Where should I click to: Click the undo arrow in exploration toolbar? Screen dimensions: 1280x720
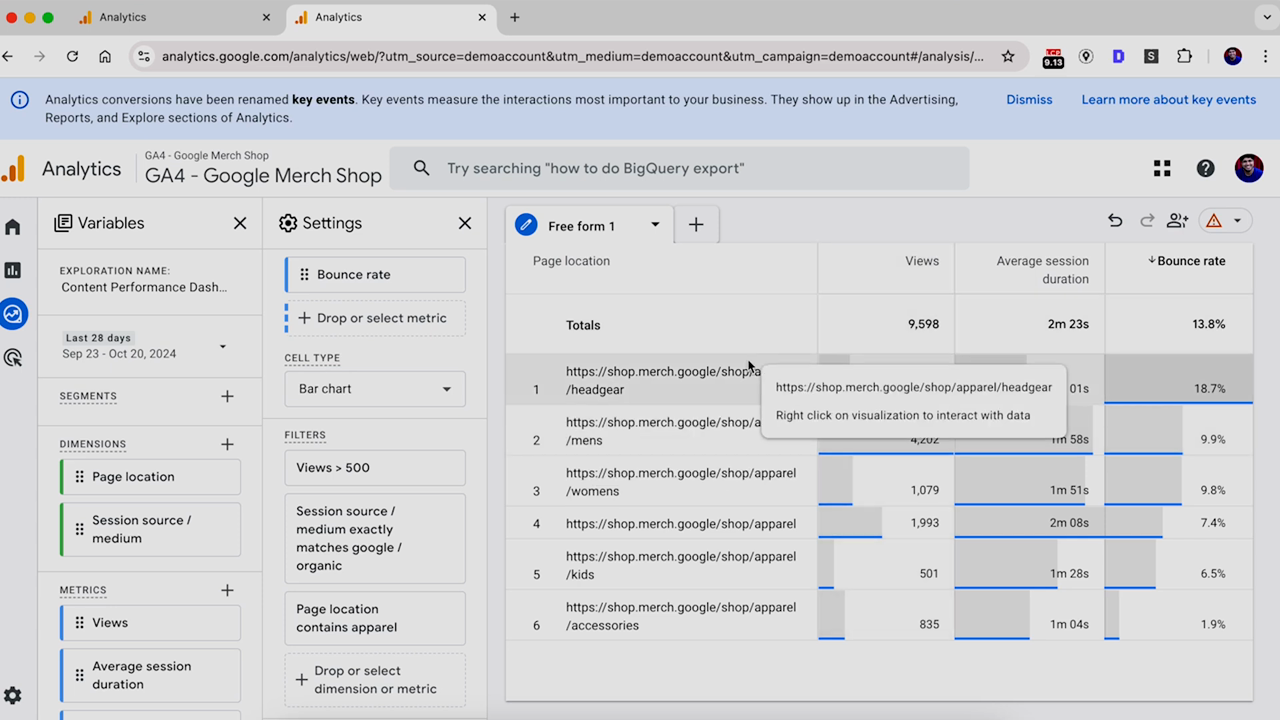1115,221
